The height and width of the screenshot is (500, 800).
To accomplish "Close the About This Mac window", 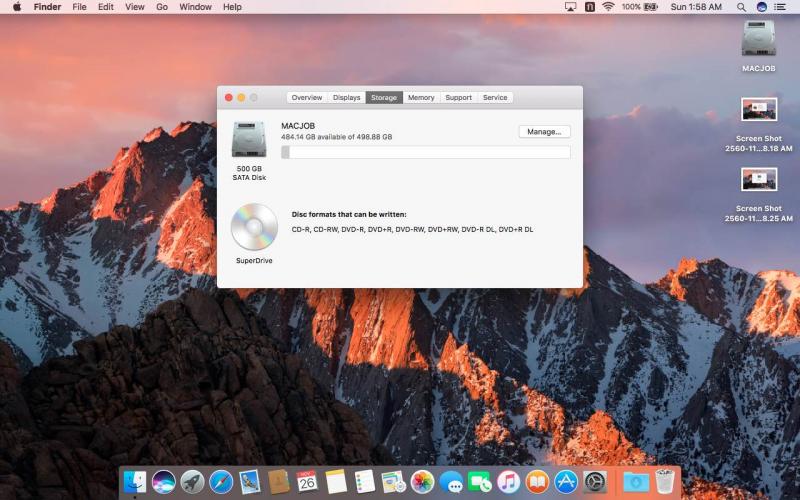I will click(229, 97).
